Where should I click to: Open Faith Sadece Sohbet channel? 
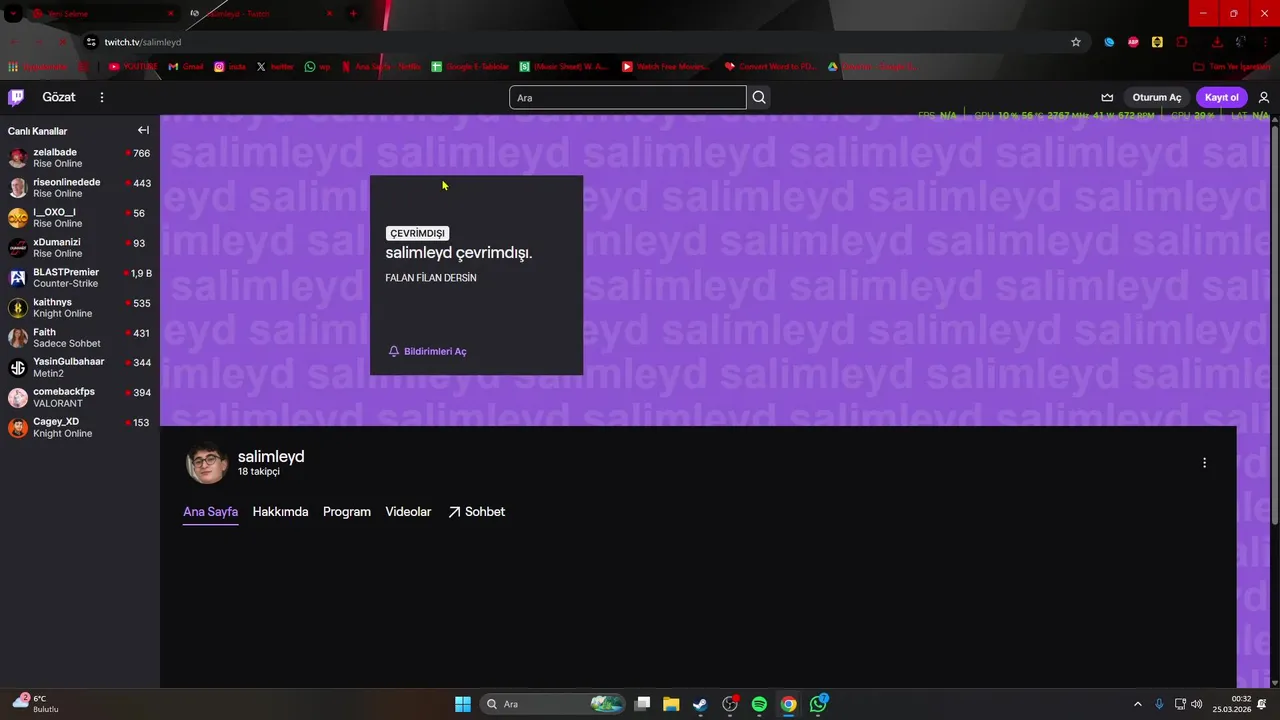(x=79, y=338)
